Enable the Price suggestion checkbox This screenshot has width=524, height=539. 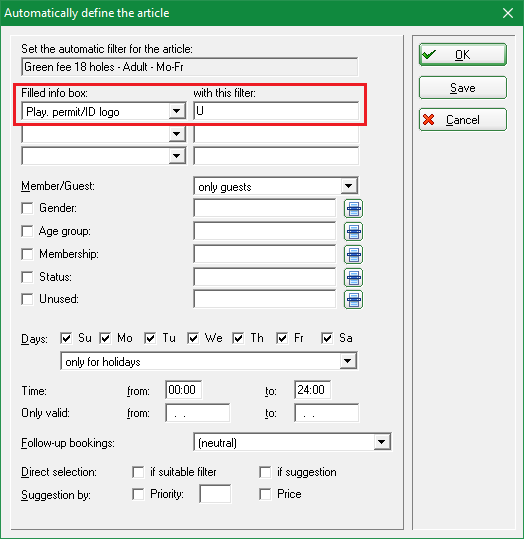tap(265, 494)
